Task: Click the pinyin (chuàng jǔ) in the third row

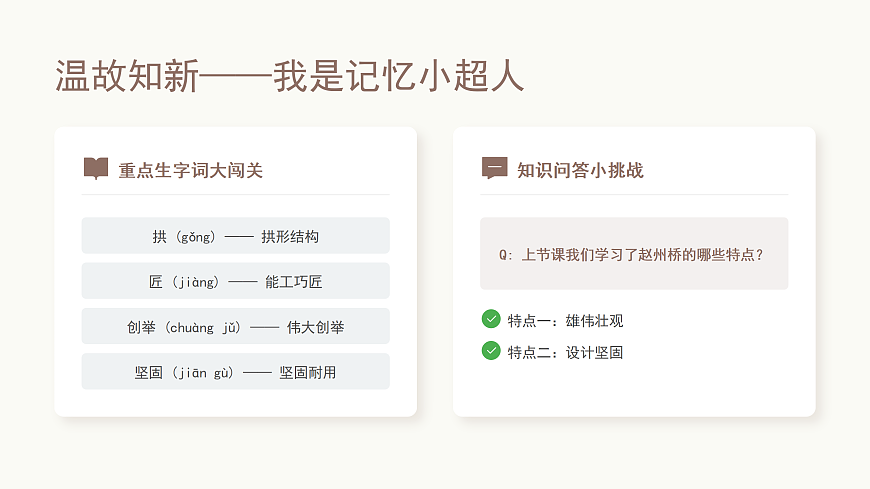Action: (x=203, y=327)
